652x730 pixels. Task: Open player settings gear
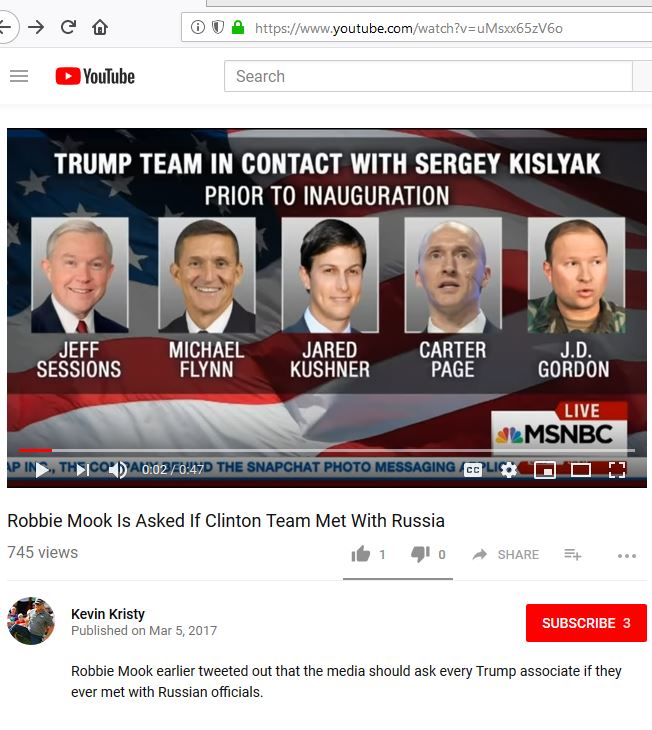click(509, 470)
